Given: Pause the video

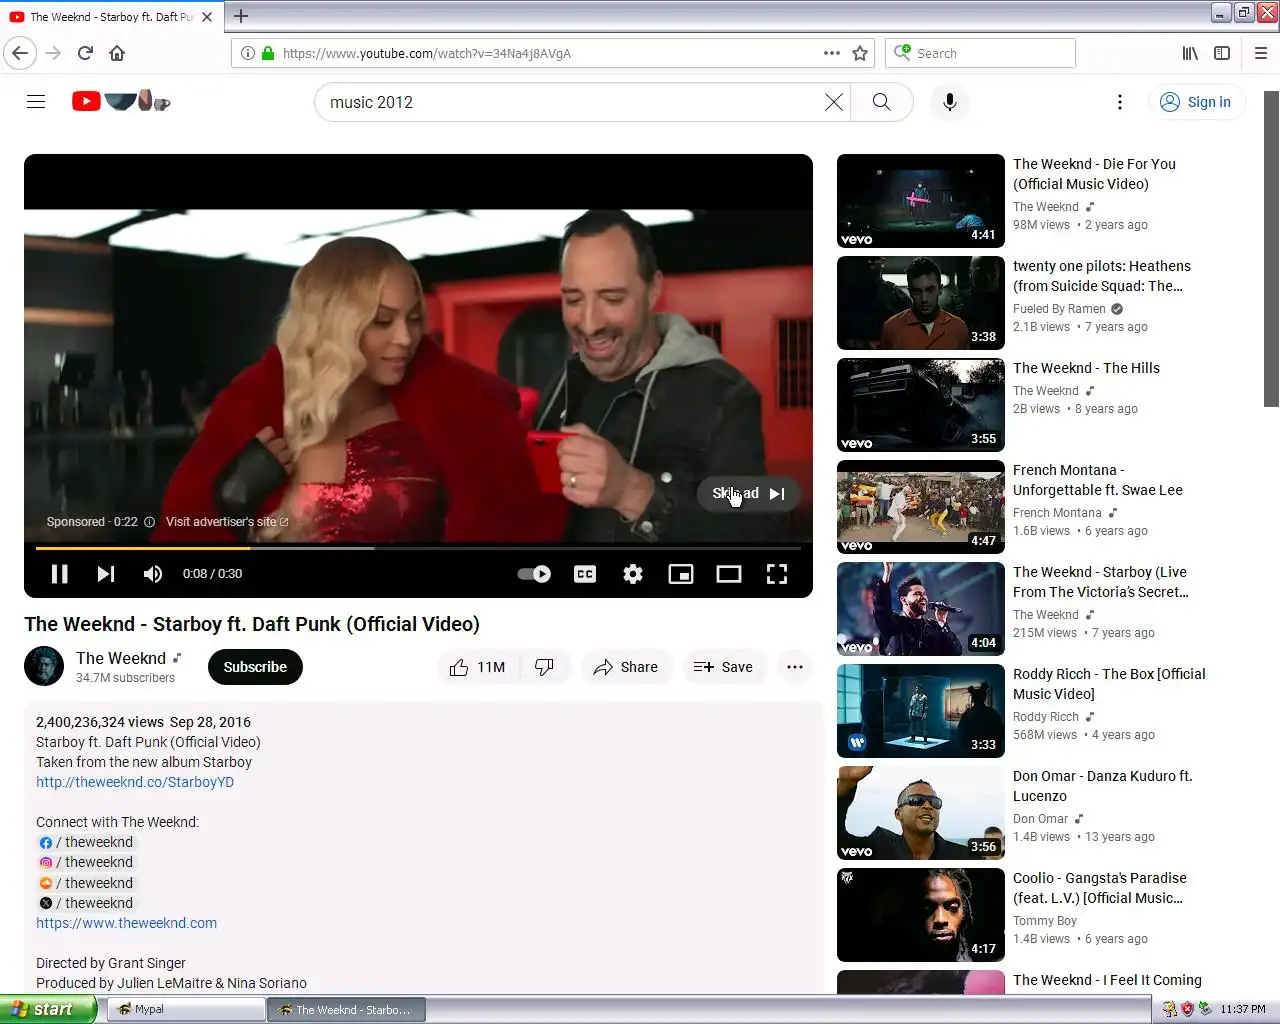Looking at the screenshot, I should pos(60,574).
